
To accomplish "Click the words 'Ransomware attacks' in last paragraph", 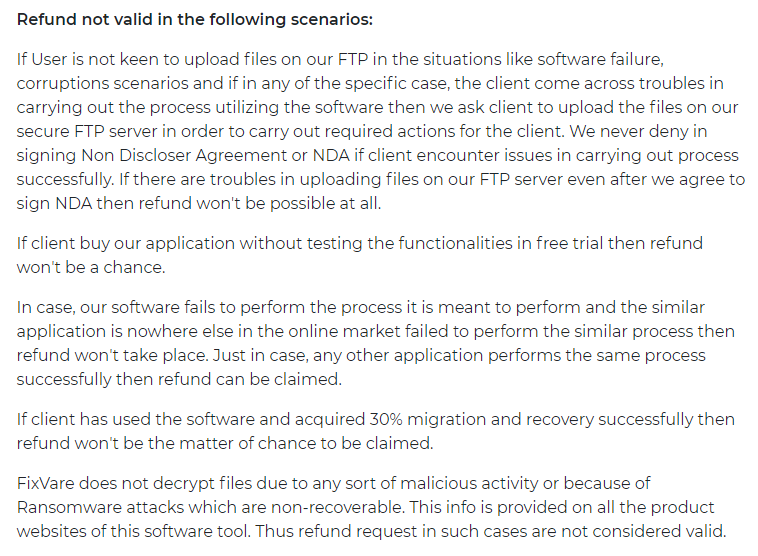I will 101,507.
